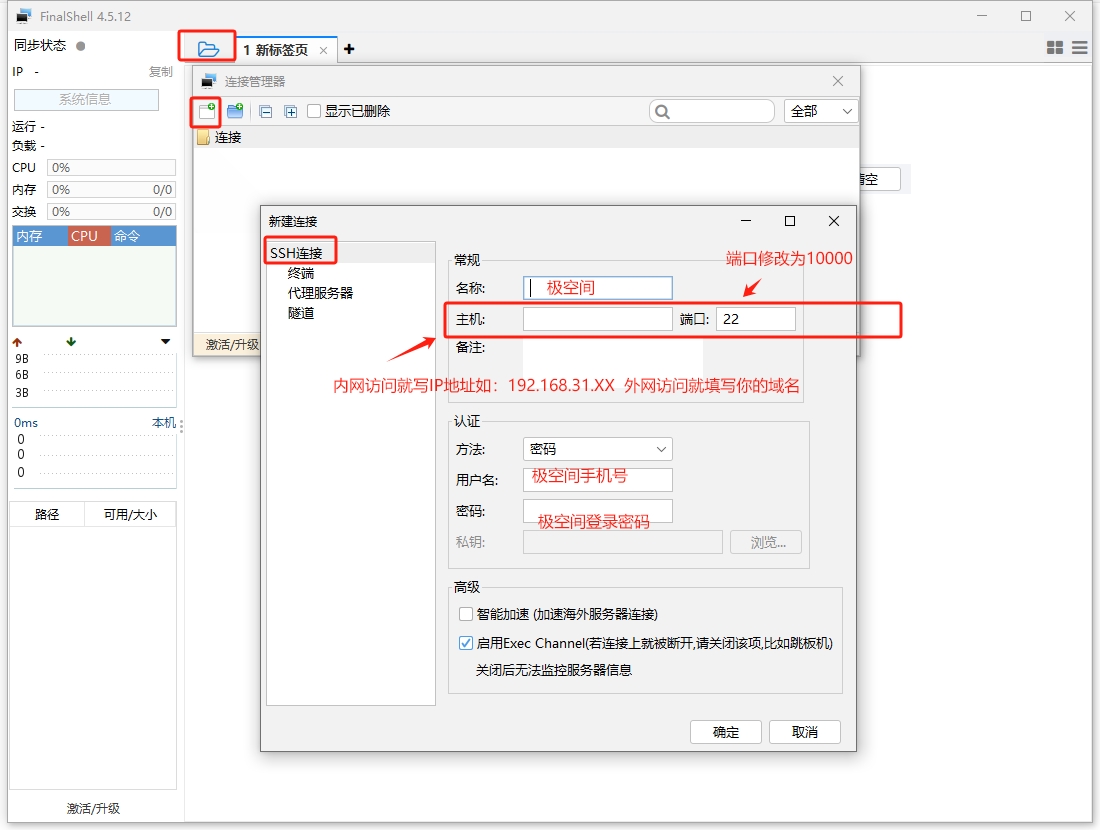
Task: Open the hamburger main menu icon
Action: coord(1080,48)
